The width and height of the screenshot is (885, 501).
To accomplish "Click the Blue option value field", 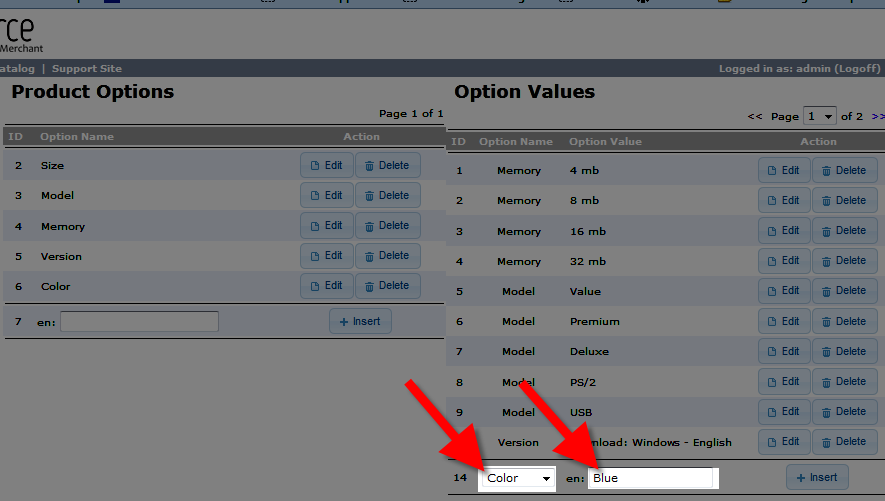I will coord(651,478).
